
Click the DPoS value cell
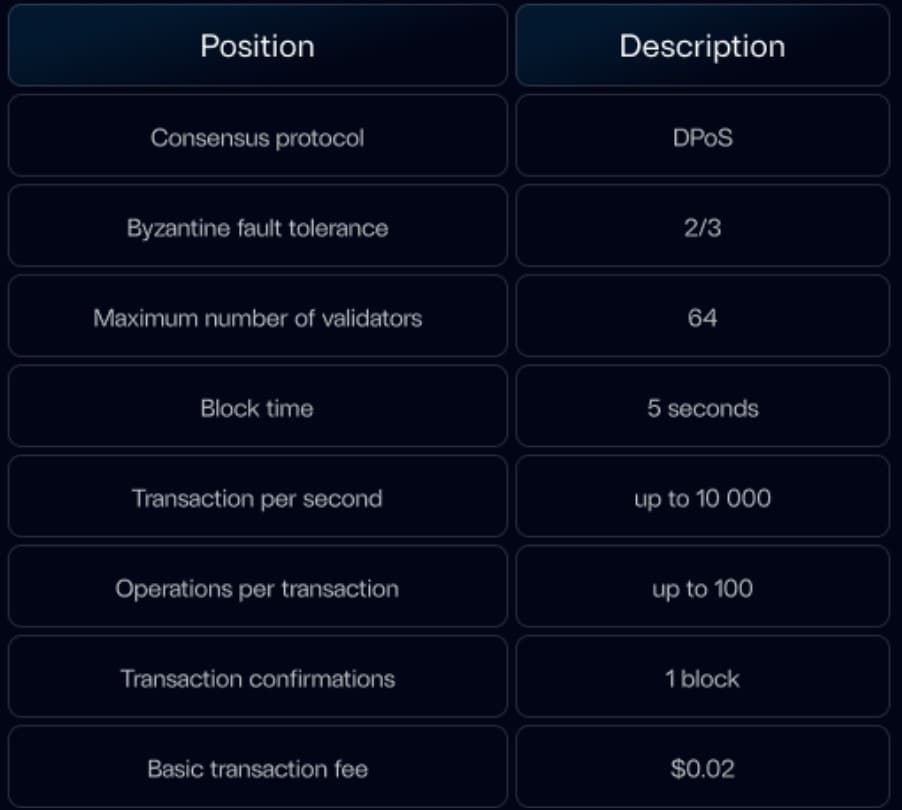(702, 137)
